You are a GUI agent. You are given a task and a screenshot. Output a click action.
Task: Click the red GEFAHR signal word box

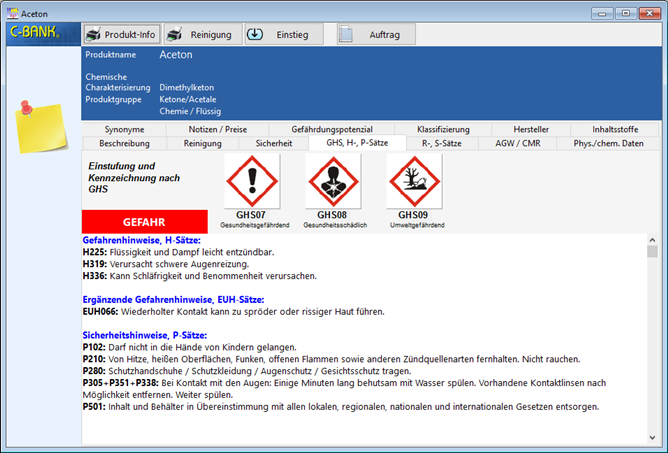(144, 221)
